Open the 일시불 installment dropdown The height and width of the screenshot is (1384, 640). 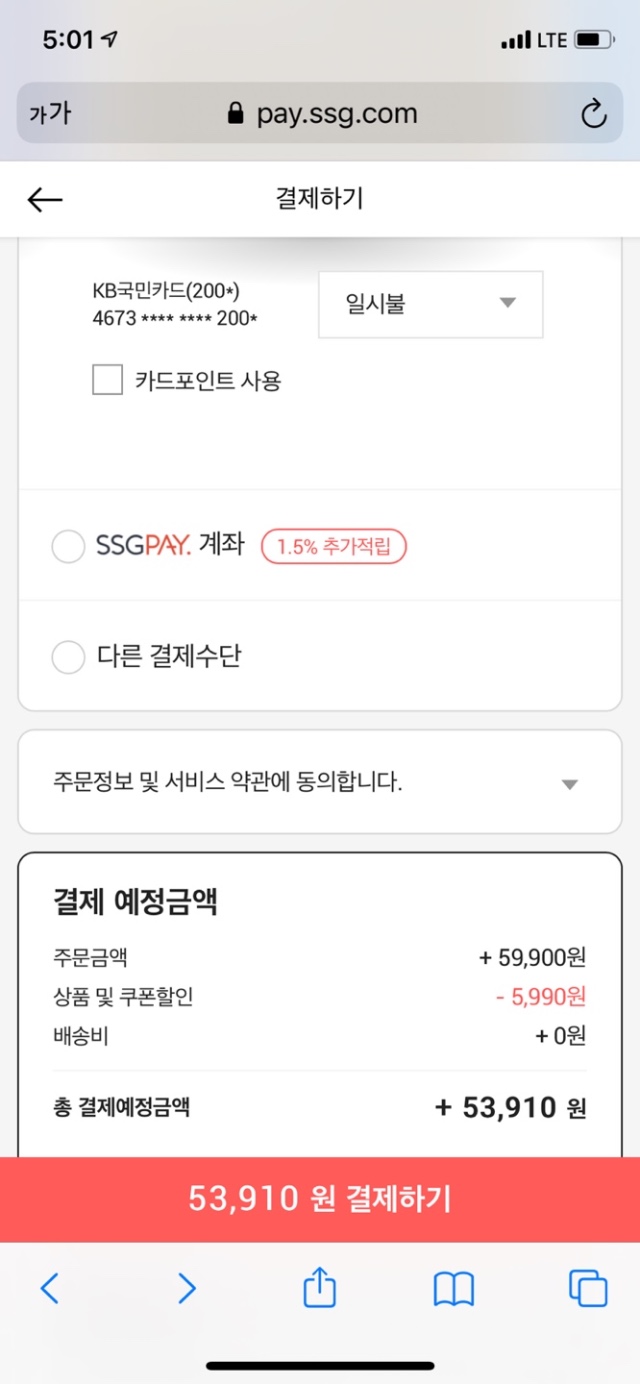point(430,304)
